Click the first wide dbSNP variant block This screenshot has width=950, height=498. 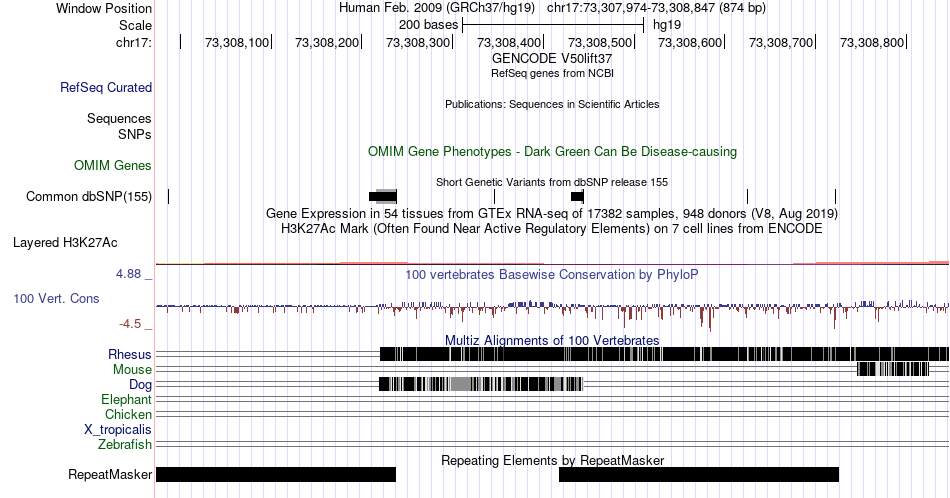point(383,196)
